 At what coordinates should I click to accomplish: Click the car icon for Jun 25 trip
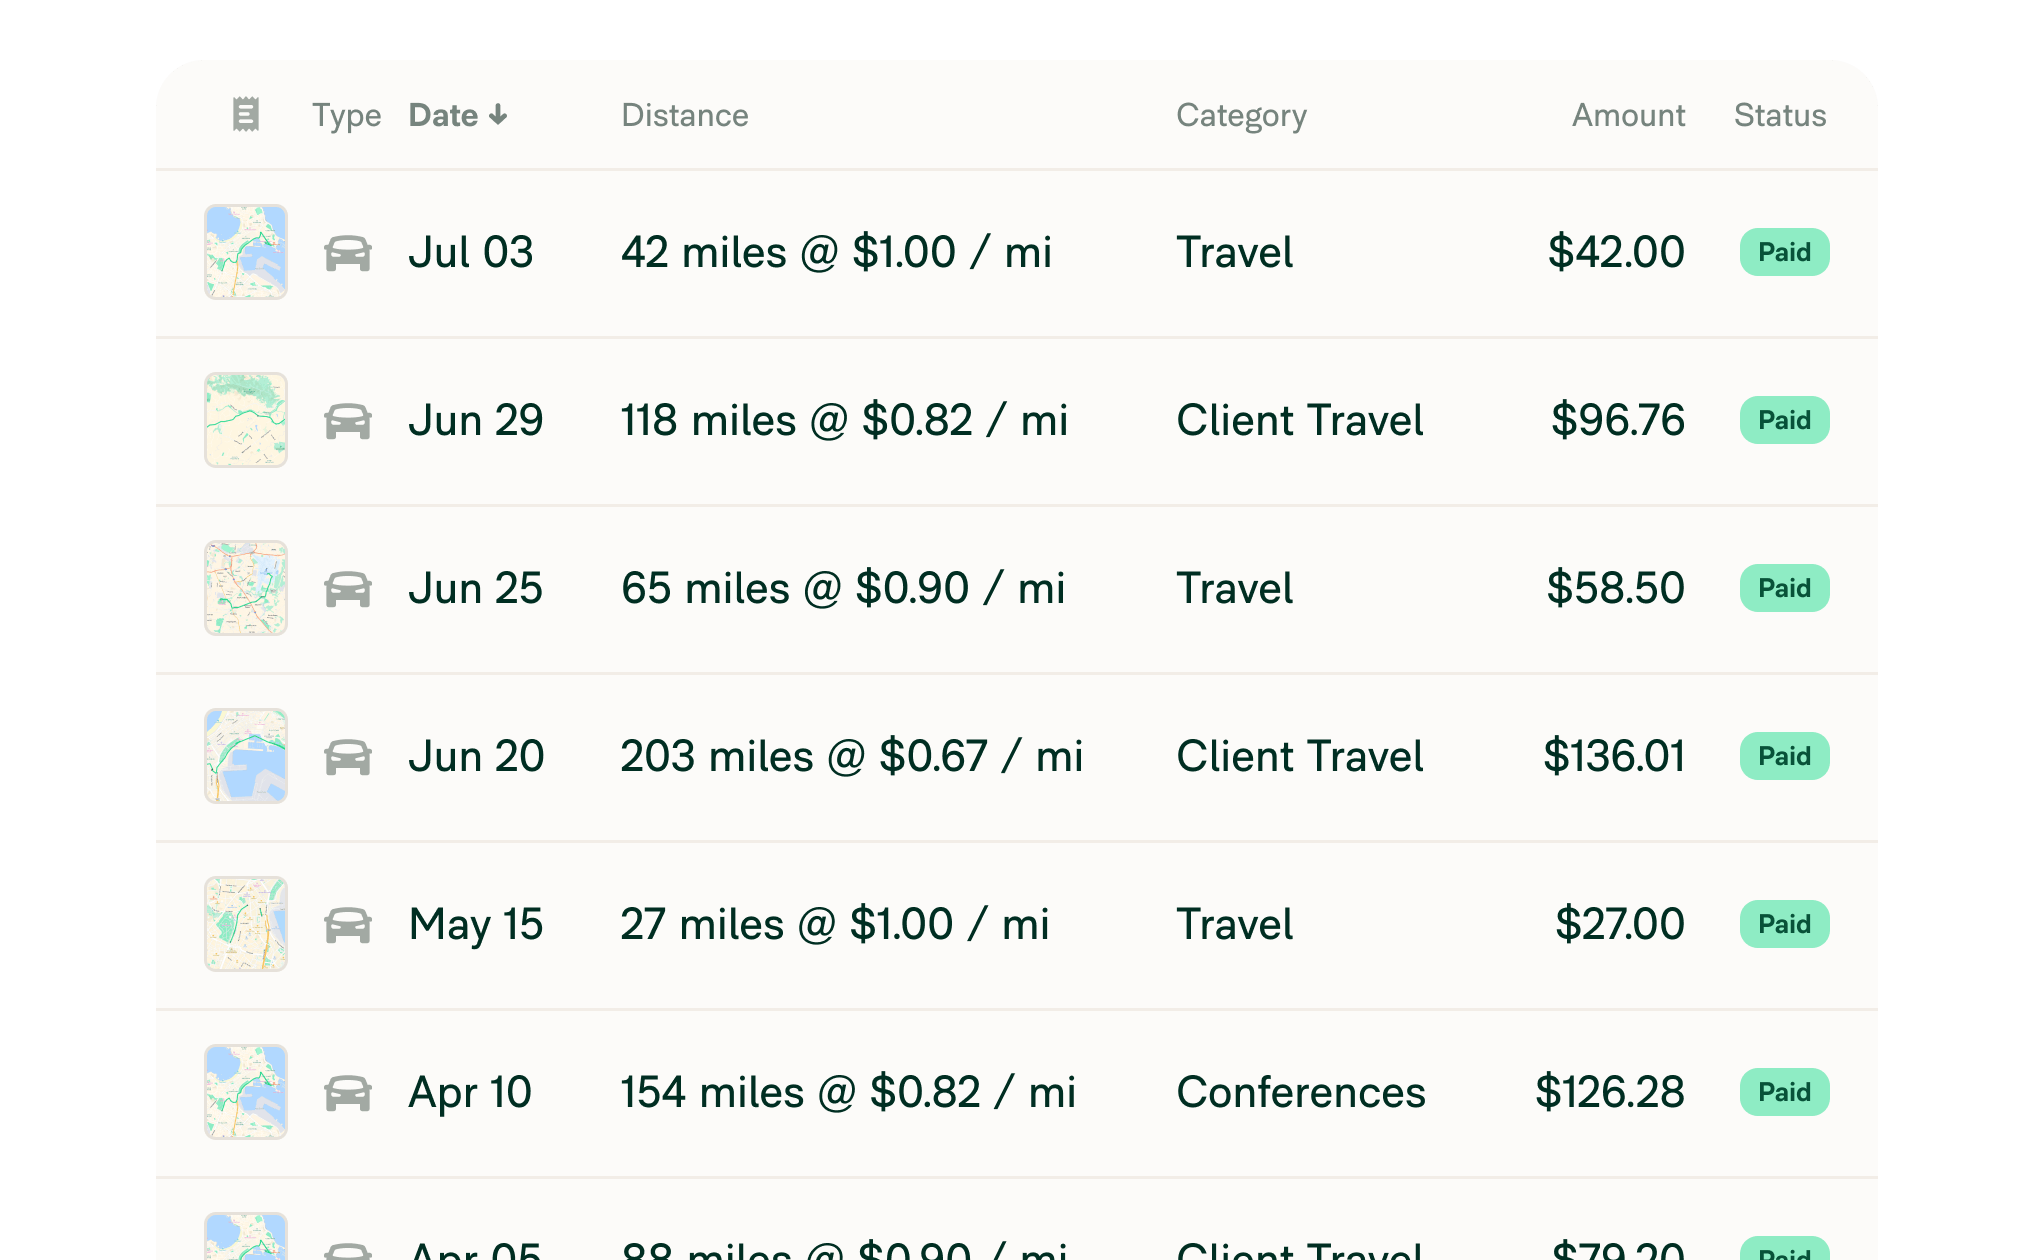coord(348,589)
